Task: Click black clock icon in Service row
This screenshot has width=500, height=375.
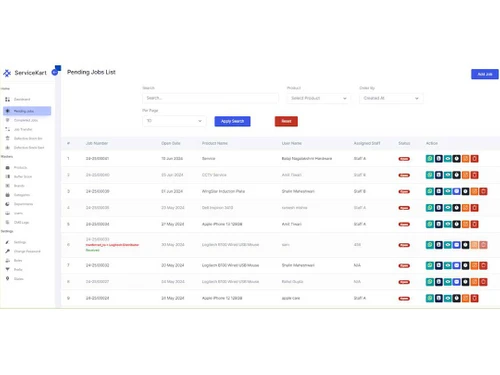Action: point(456,159)
